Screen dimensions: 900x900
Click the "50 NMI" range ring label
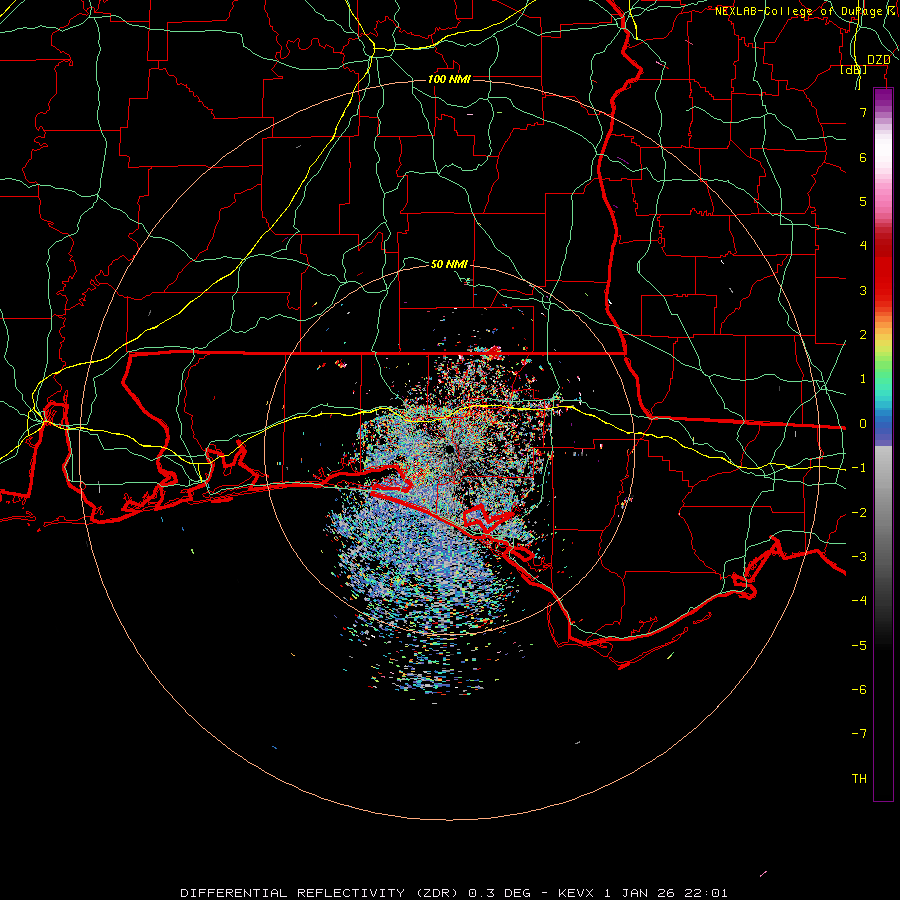[x=449, y=264]
